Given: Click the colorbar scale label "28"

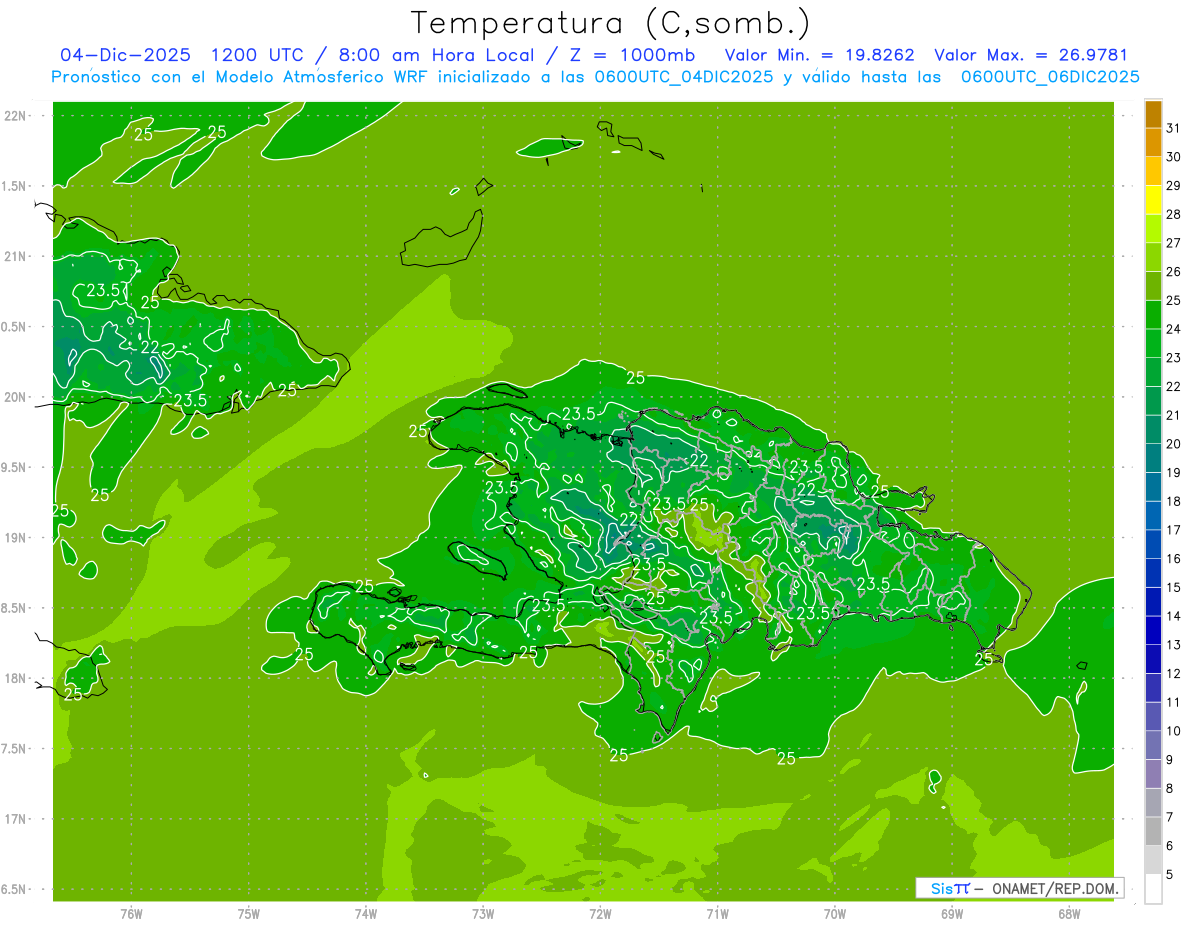Looking at the screenshot, I should 1173,214.
